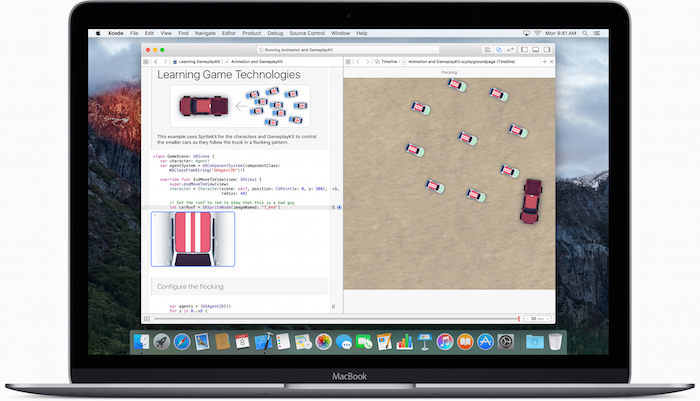Open the Product menu
The width and height of the screenshot is (700, 401).
pos(252,33)
